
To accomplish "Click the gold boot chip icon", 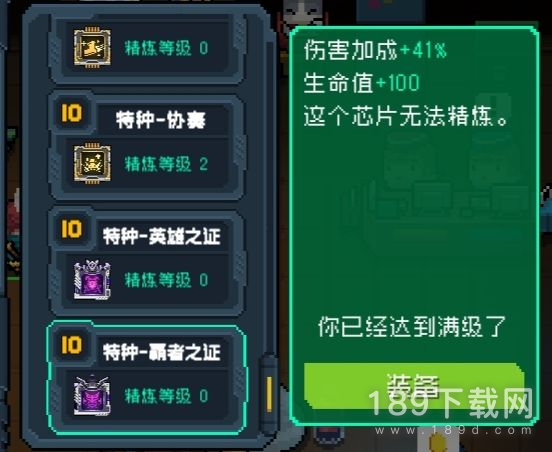I will click(92, 47).
